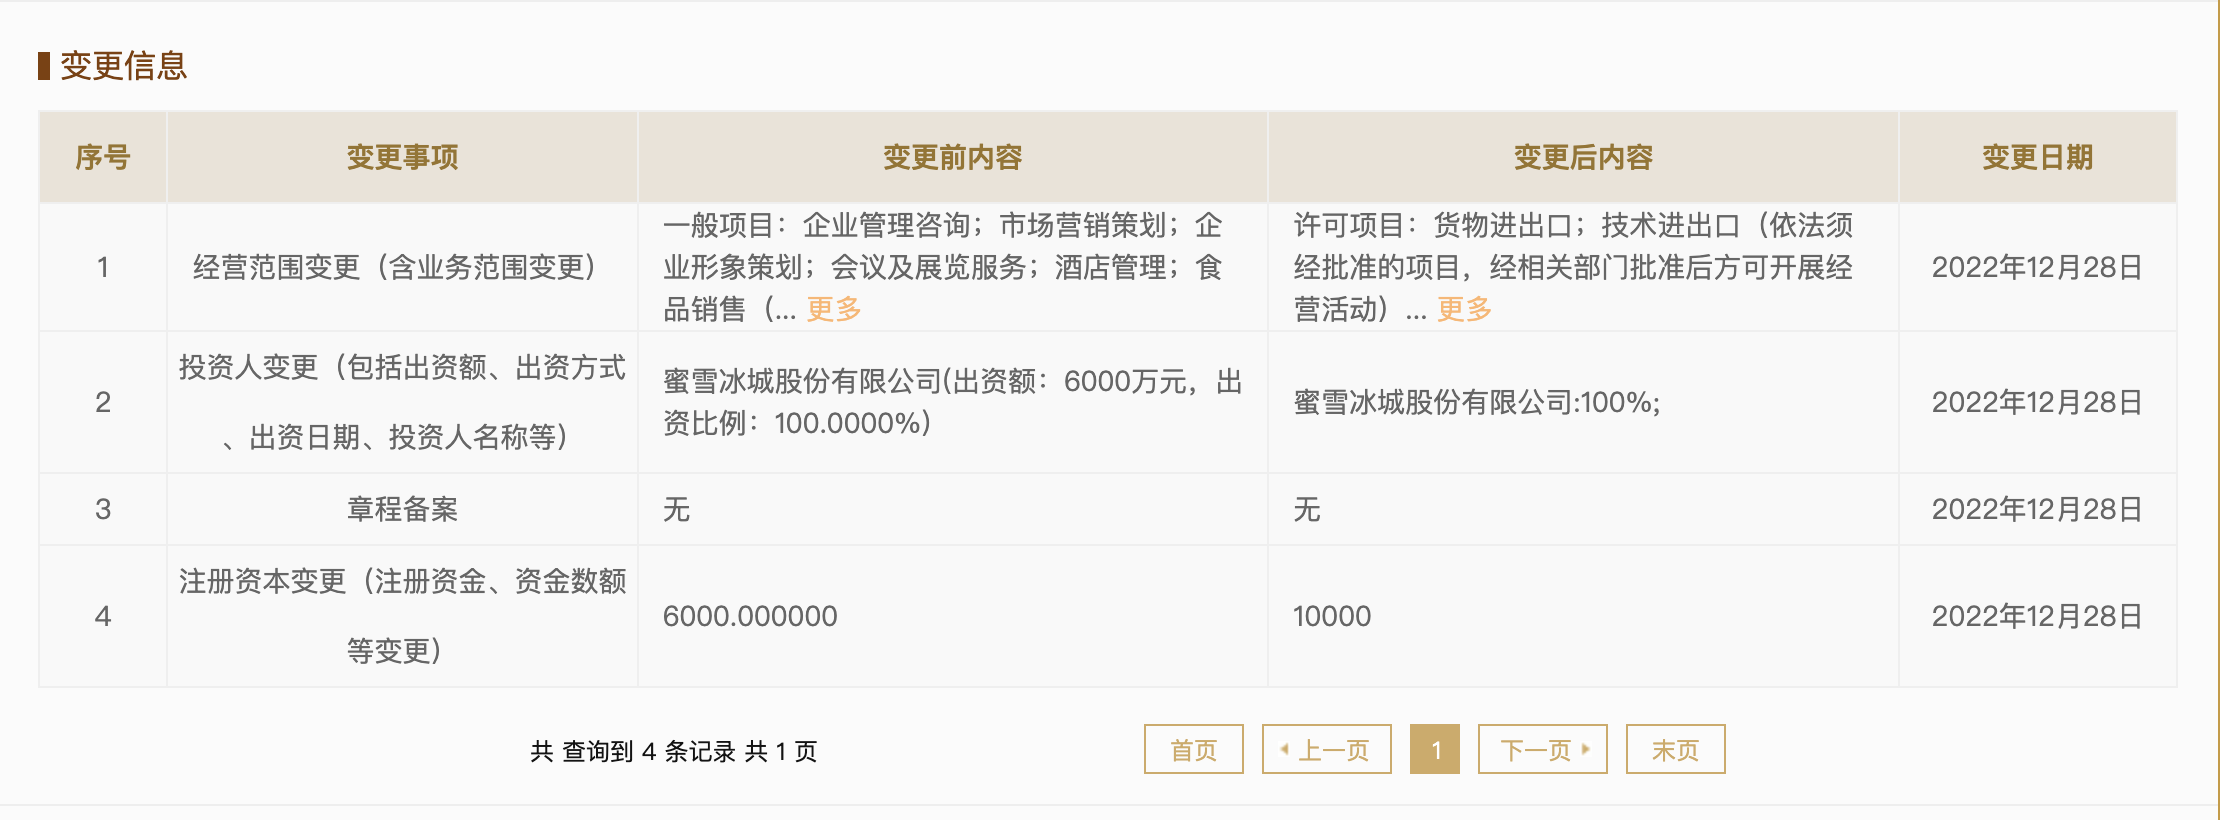
Task: Click 蜜雪冰城股份有限公司(出资额：6000万元 cell
Action: [x=953, y=402]
